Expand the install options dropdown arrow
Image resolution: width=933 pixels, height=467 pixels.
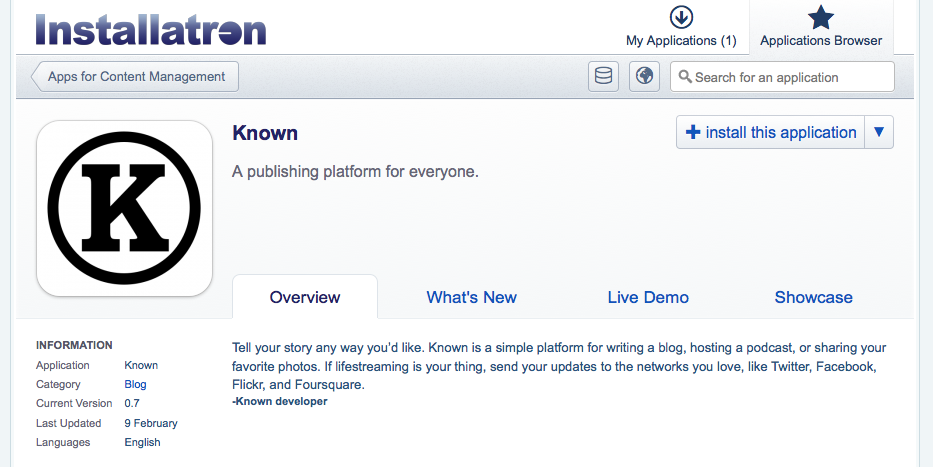[879, 132]
